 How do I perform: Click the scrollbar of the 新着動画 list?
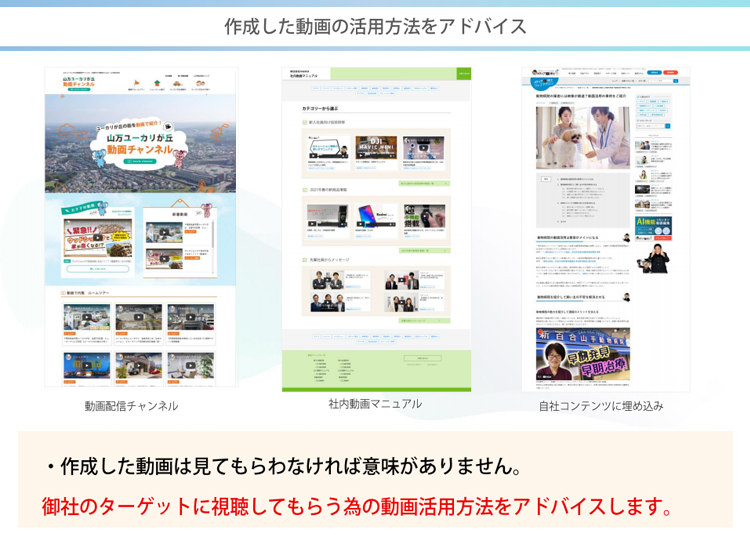point(213,246)
